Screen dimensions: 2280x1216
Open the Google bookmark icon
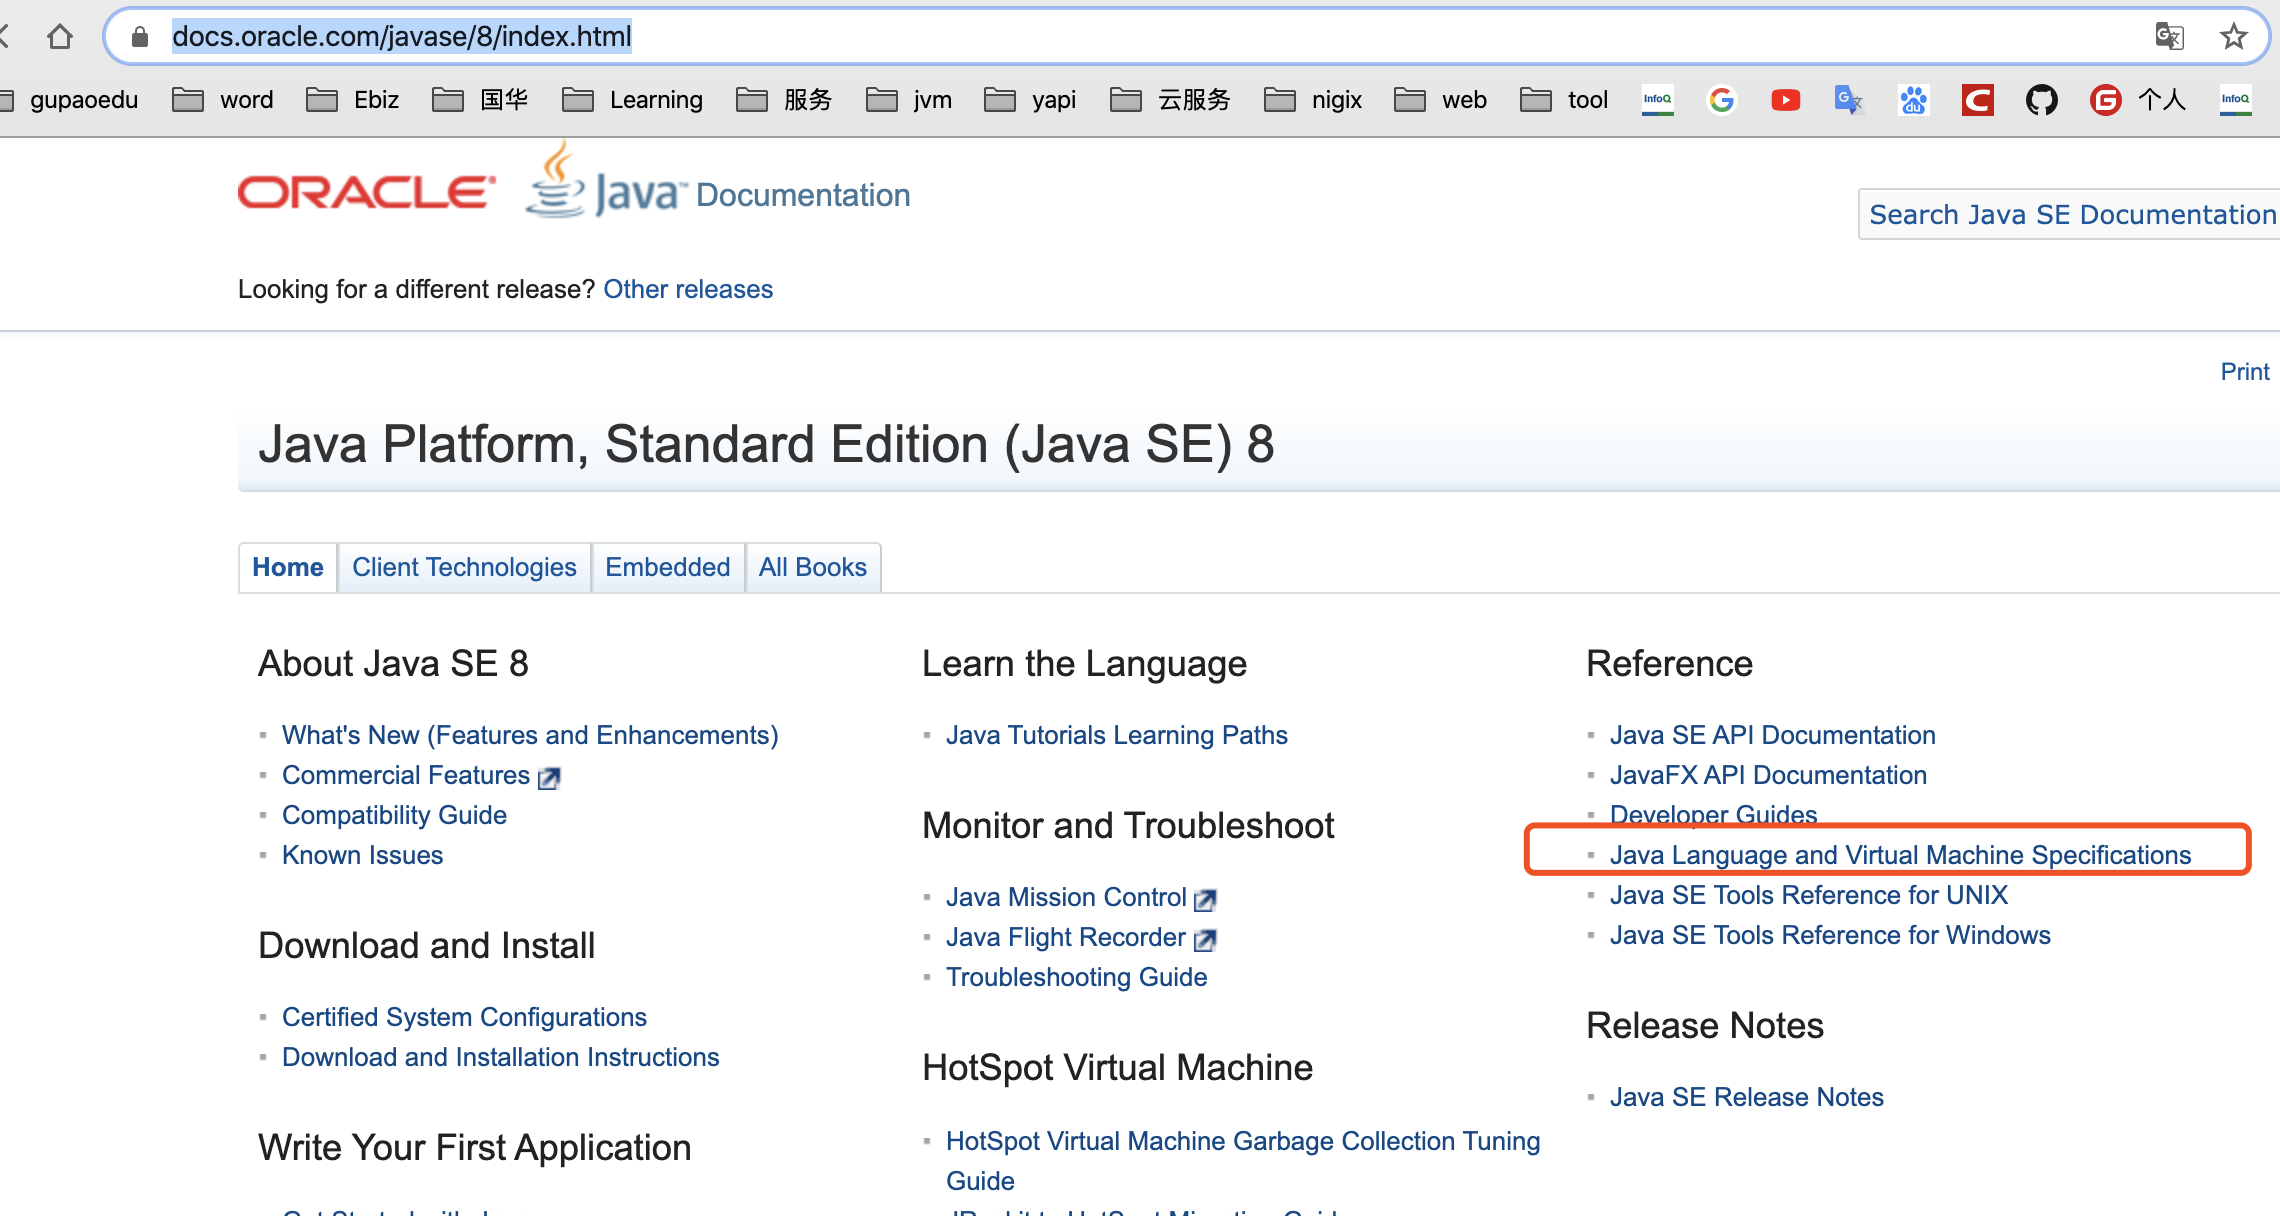coord(1722,100)
